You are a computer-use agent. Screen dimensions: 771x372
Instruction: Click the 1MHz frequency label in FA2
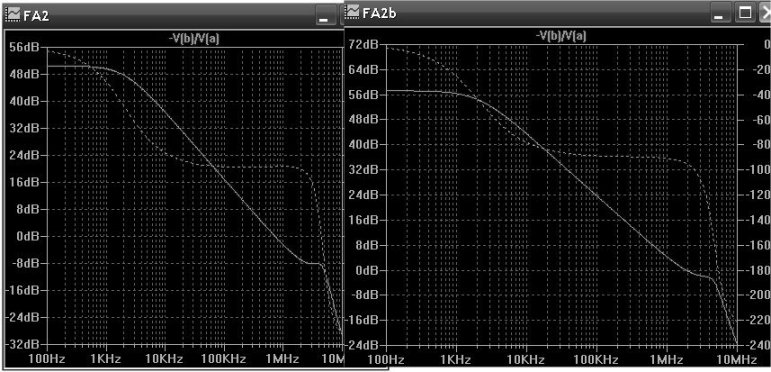point(282,359)
